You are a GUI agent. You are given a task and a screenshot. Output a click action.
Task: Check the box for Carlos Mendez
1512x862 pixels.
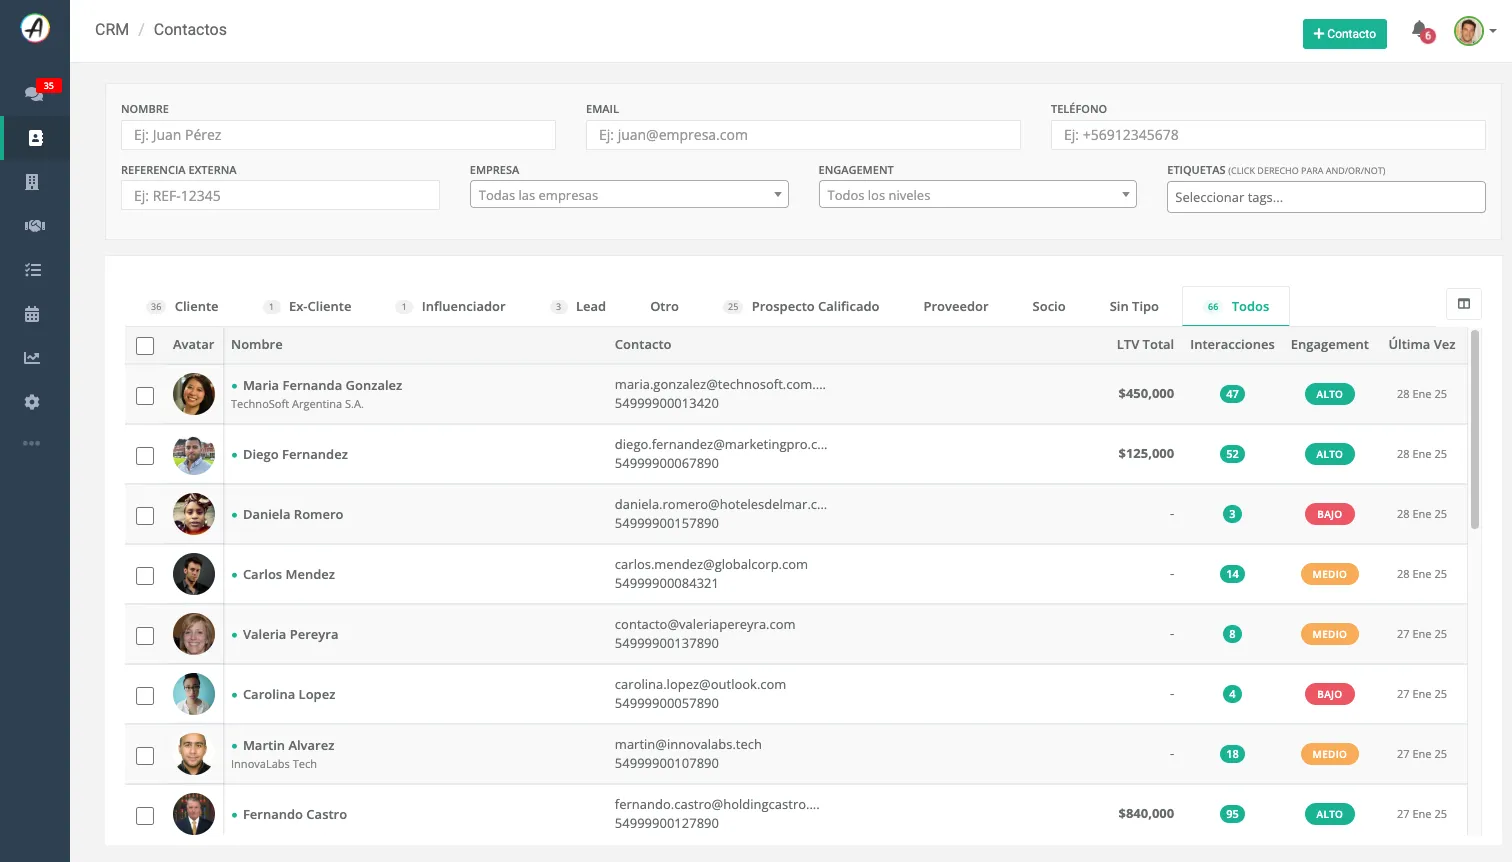145,575
